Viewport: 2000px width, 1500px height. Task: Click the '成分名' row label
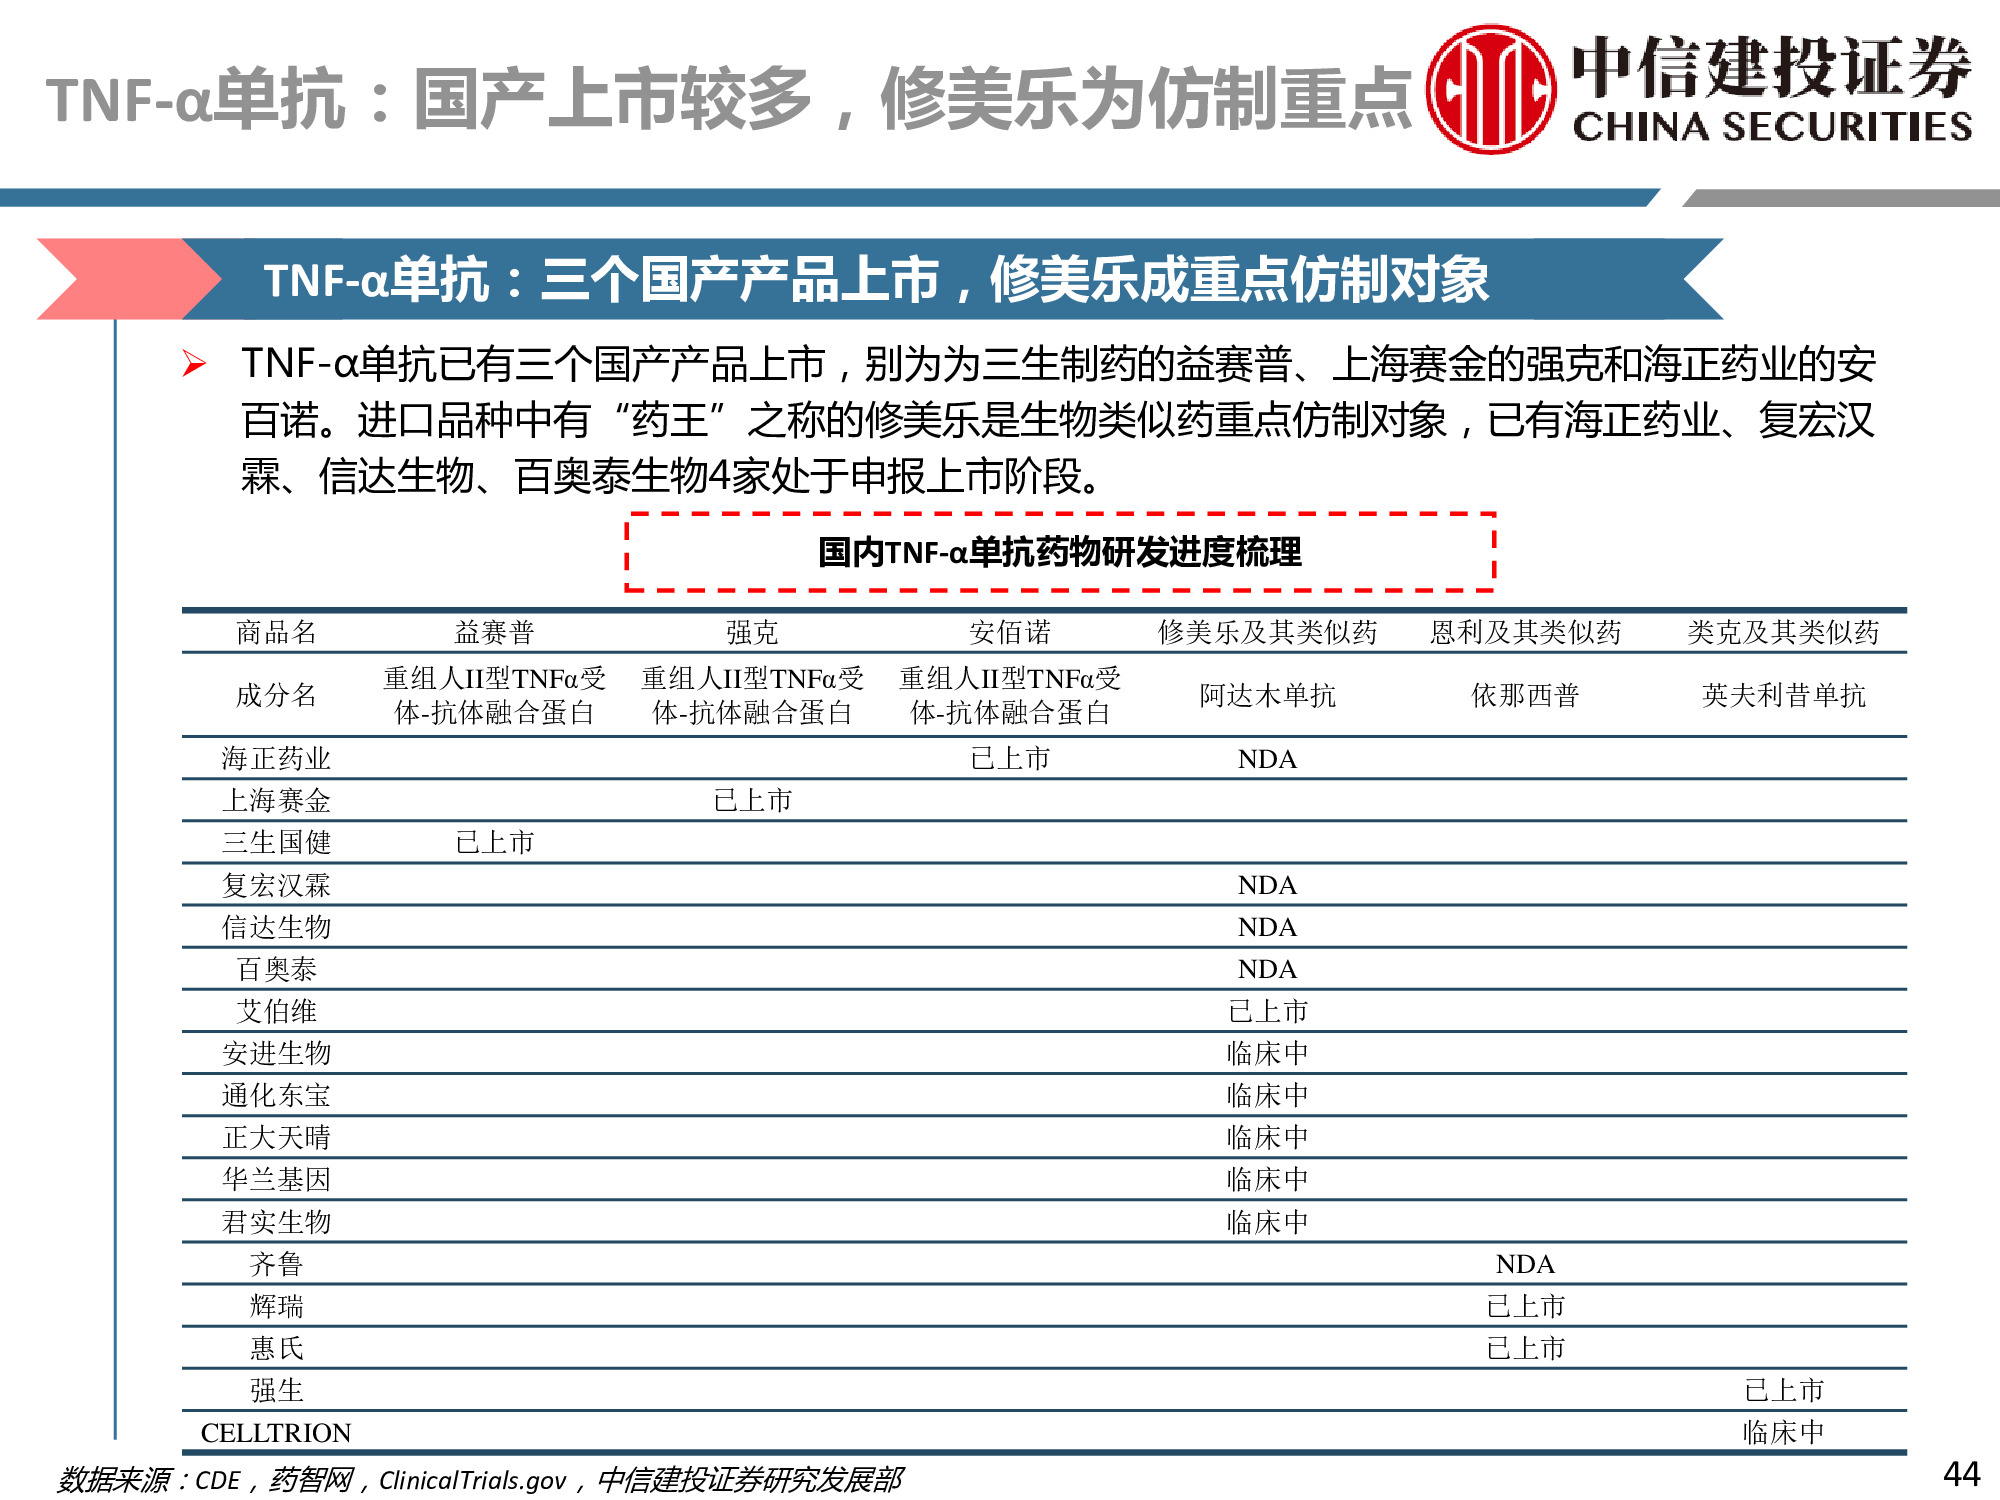pos(276,695)
